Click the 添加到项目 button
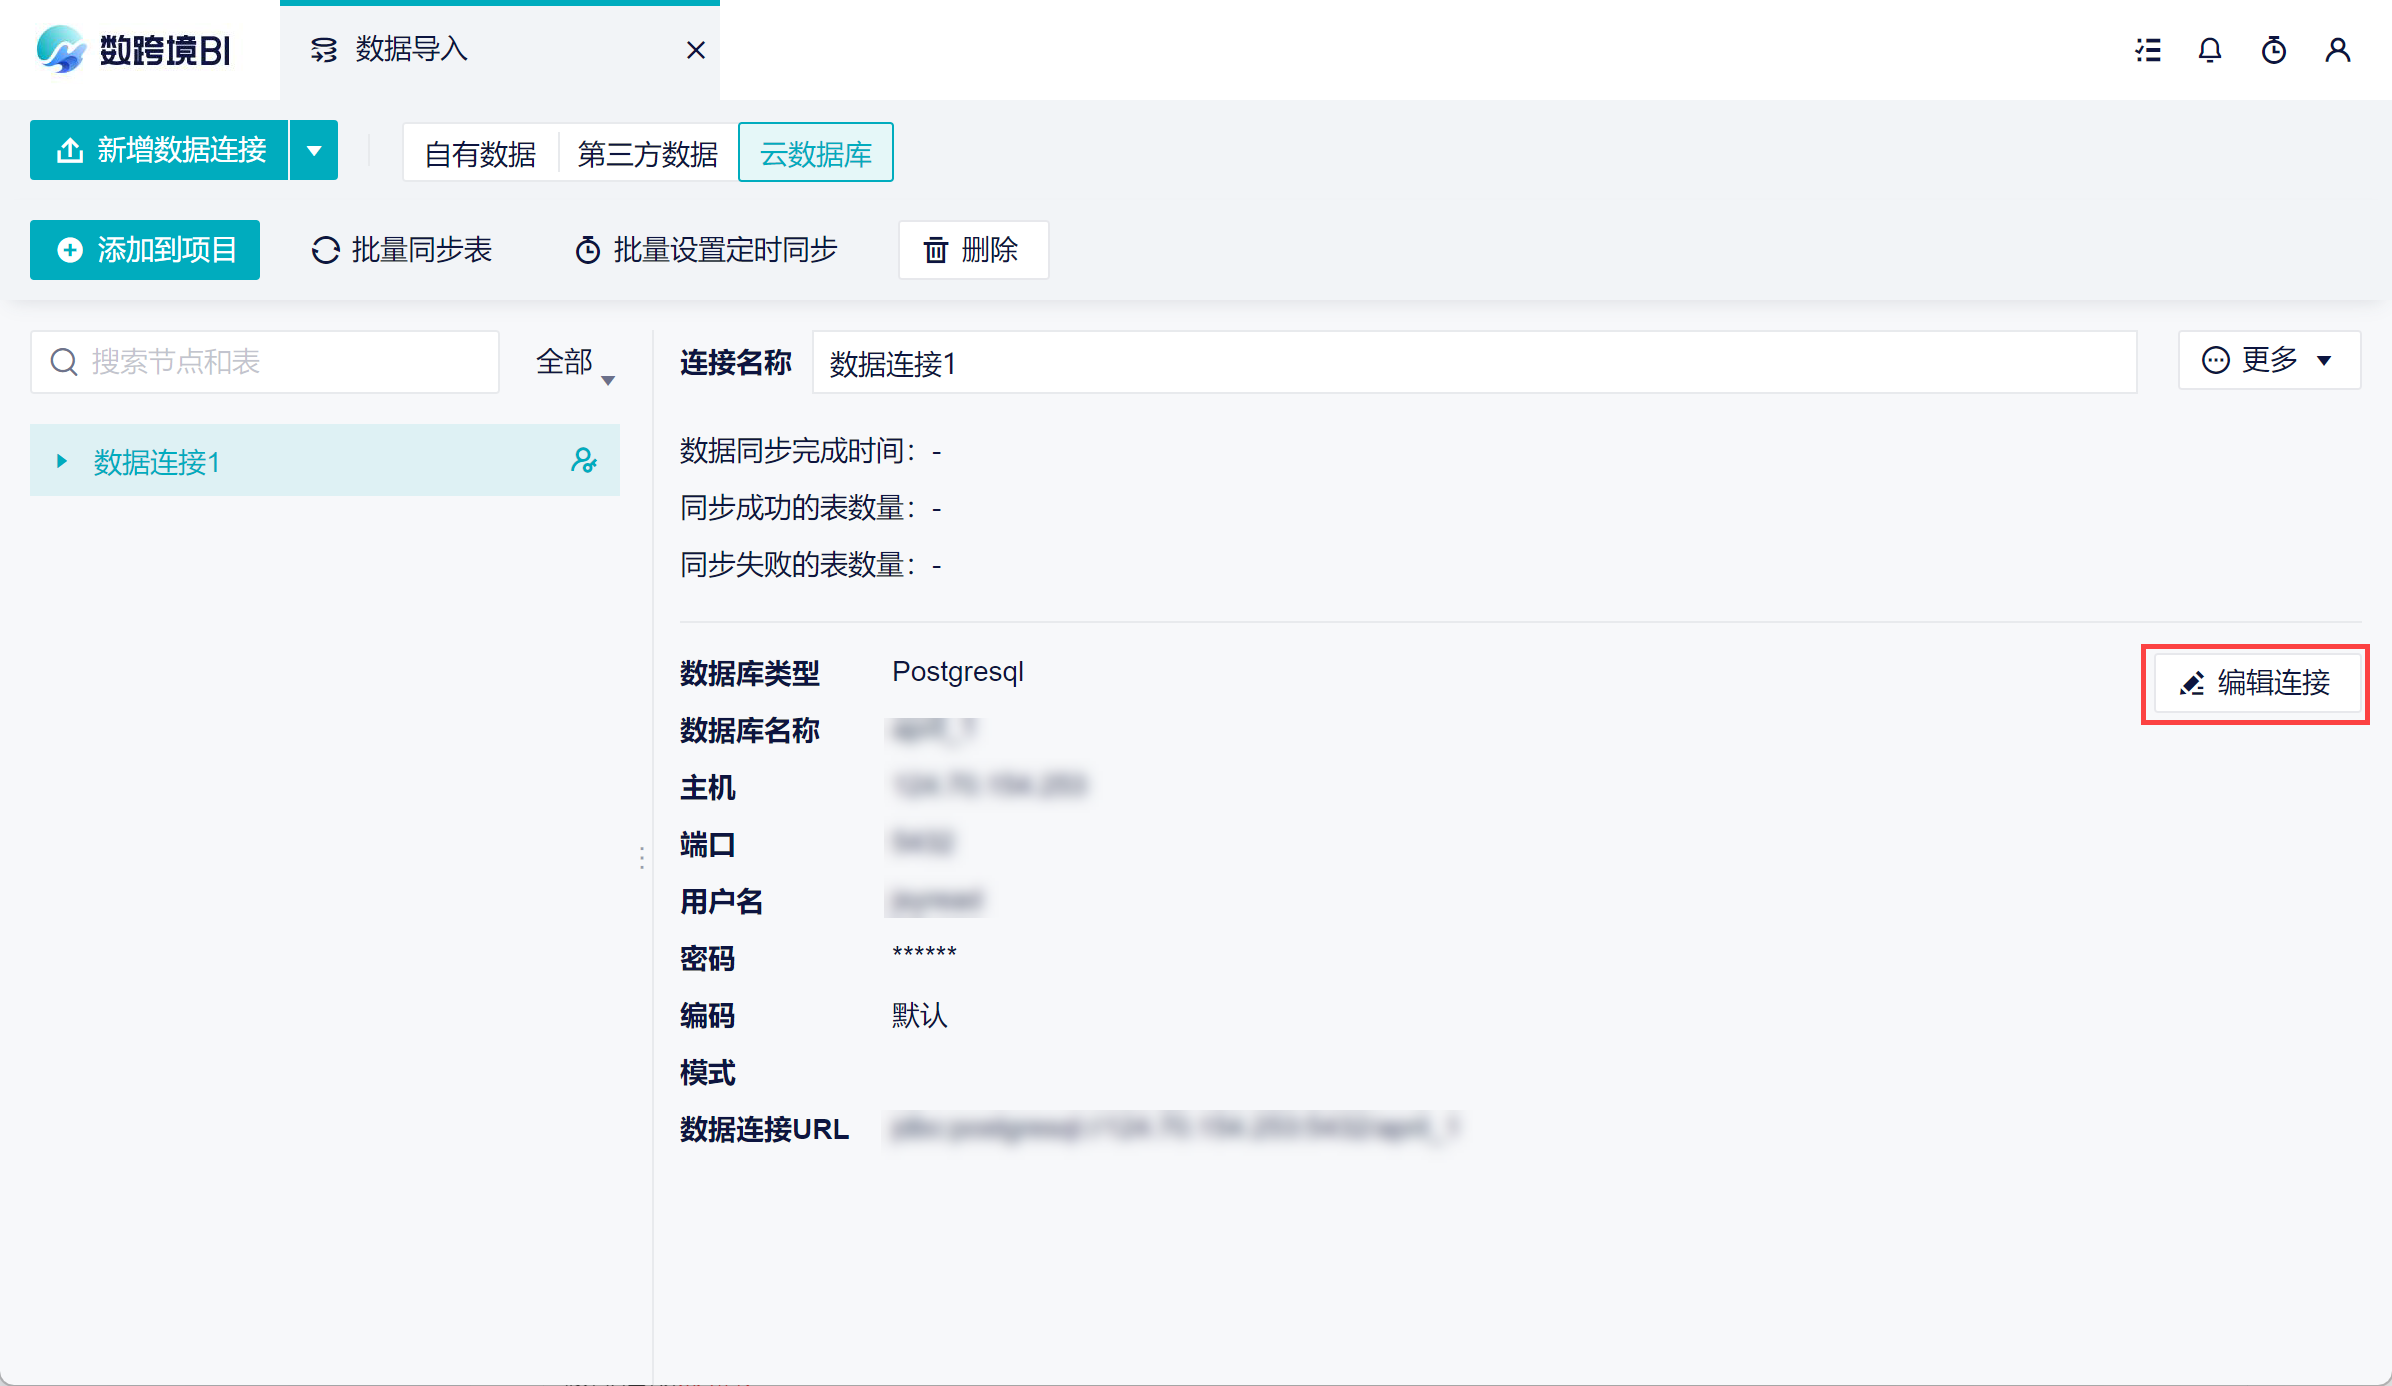The image size is (2392, 1386). tap(145, 250)
